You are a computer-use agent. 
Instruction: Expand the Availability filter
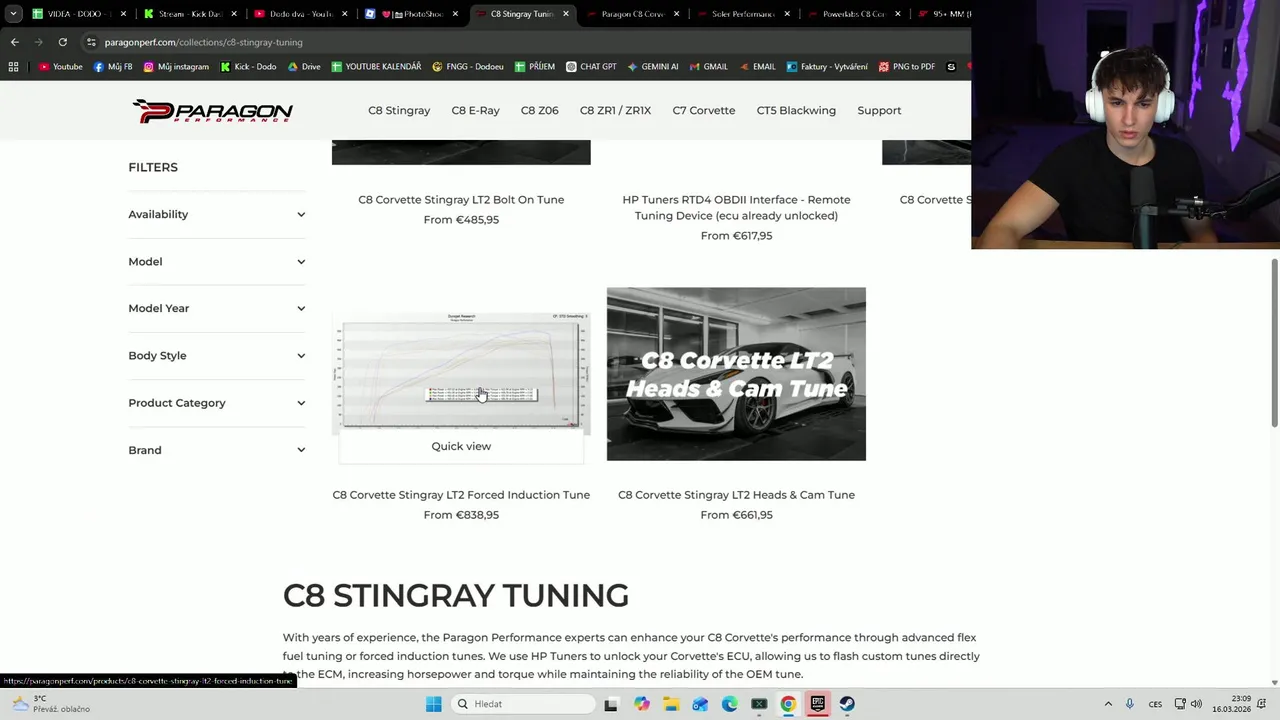point(217,214)
